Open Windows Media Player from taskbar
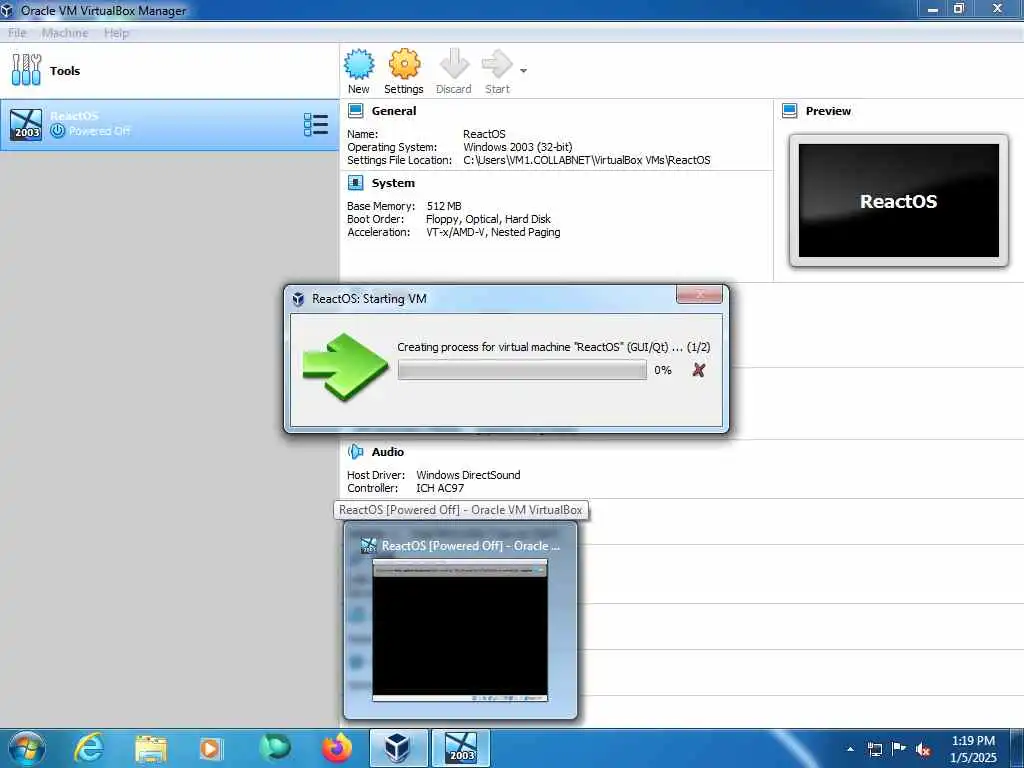Image resolution: width=1024 pixels, height=768 pixels. click(210, 748)
